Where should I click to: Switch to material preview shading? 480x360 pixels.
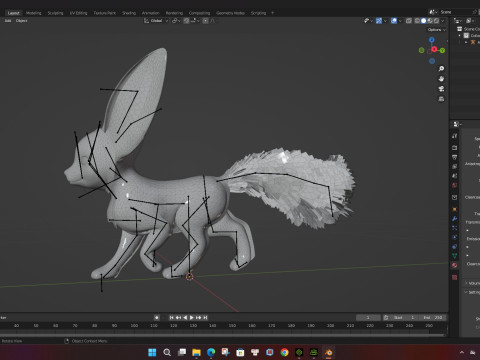click(430, 21)
